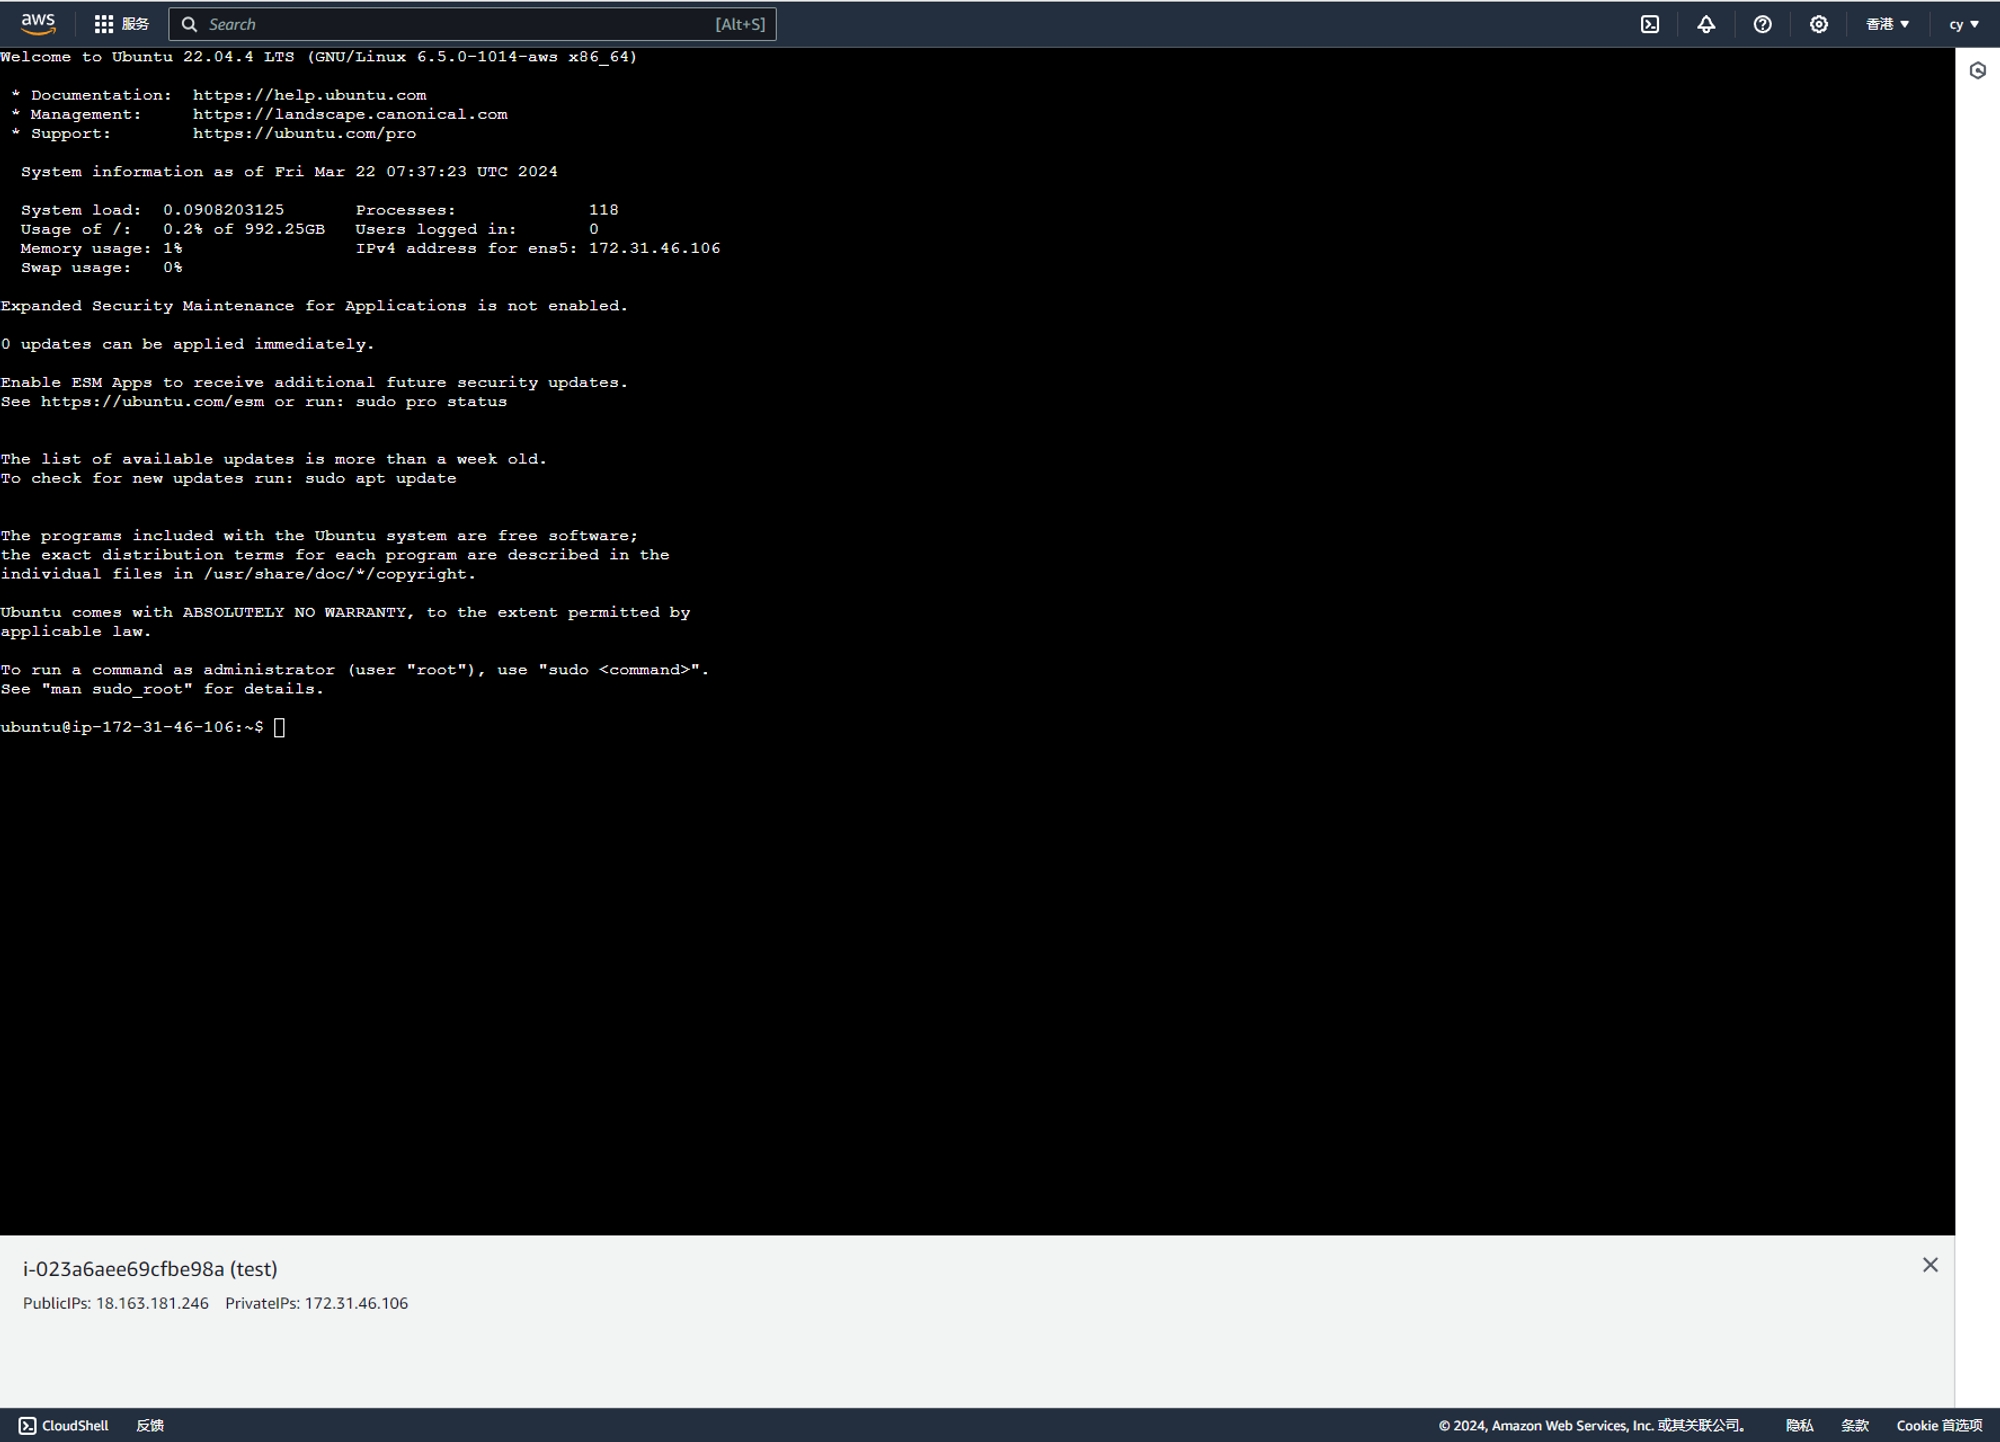Launch CloudShell from top navigation icon

[1650, 24]
